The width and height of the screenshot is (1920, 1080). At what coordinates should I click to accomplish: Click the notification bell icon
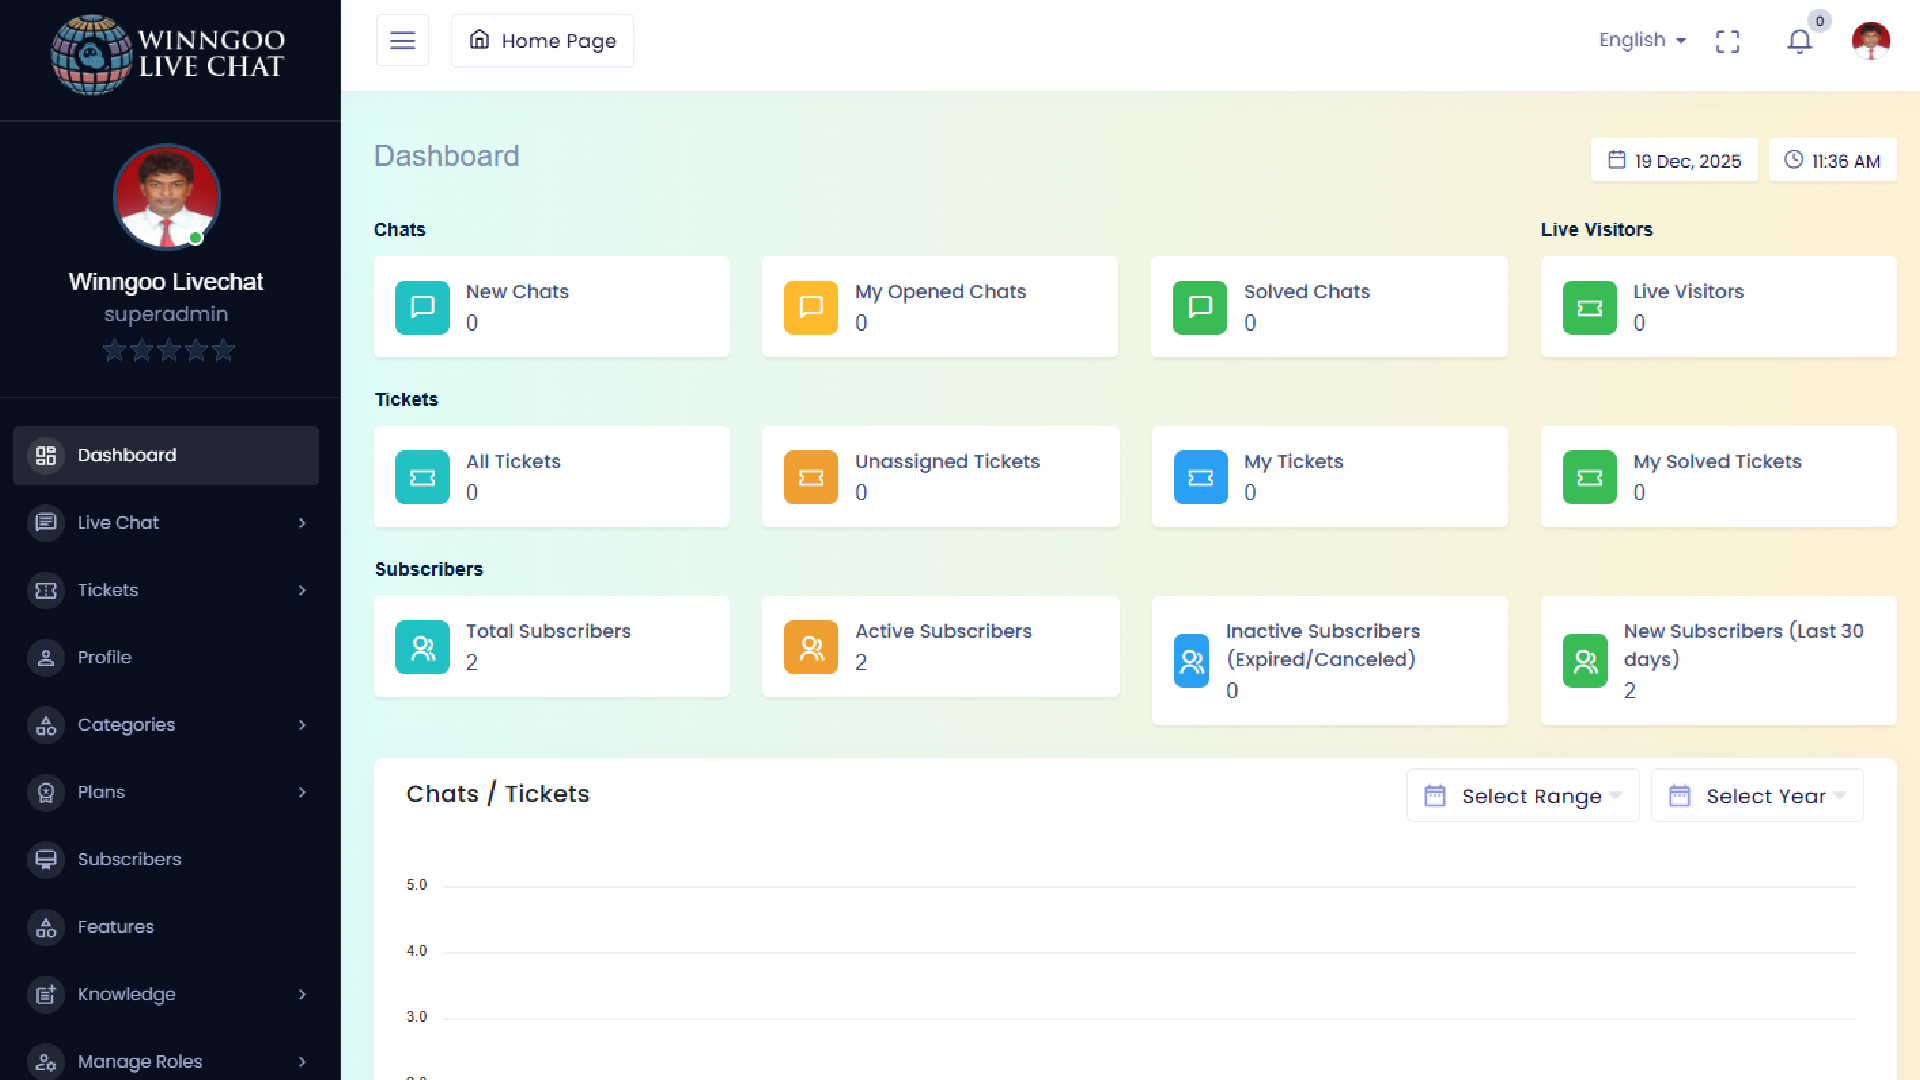[x=1799, y=41]
